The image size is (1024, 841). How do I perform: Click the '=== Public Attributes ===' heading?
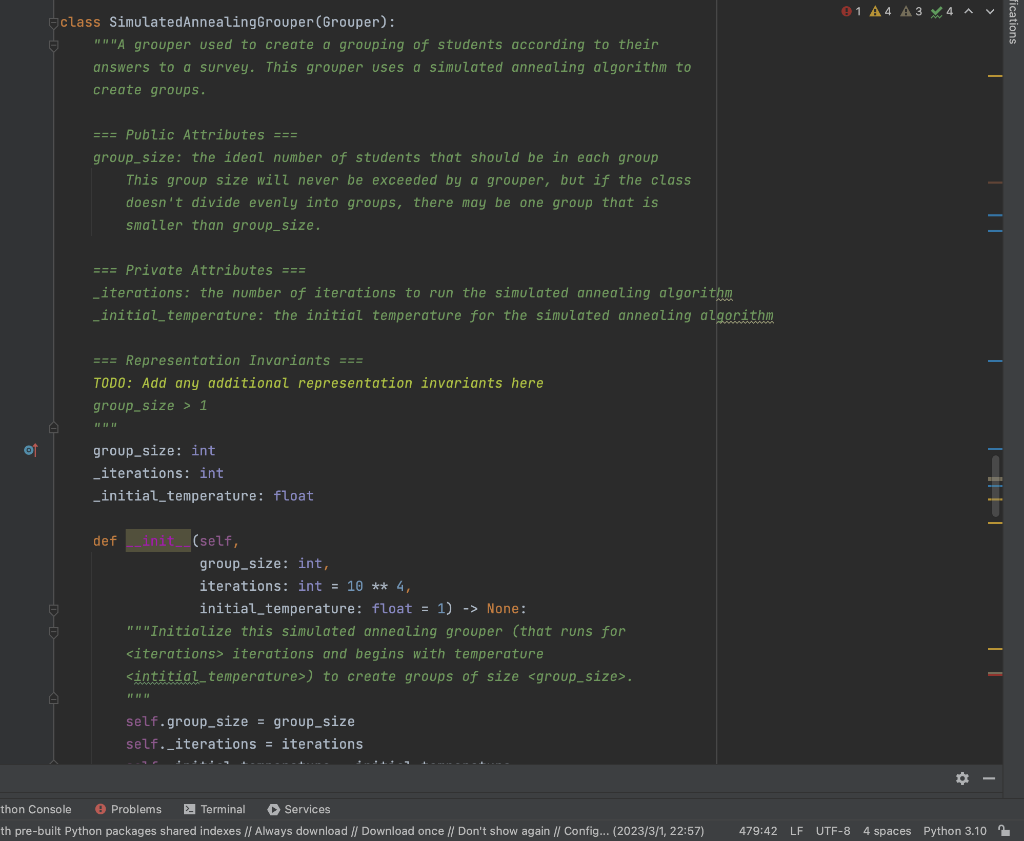(195, 135)
